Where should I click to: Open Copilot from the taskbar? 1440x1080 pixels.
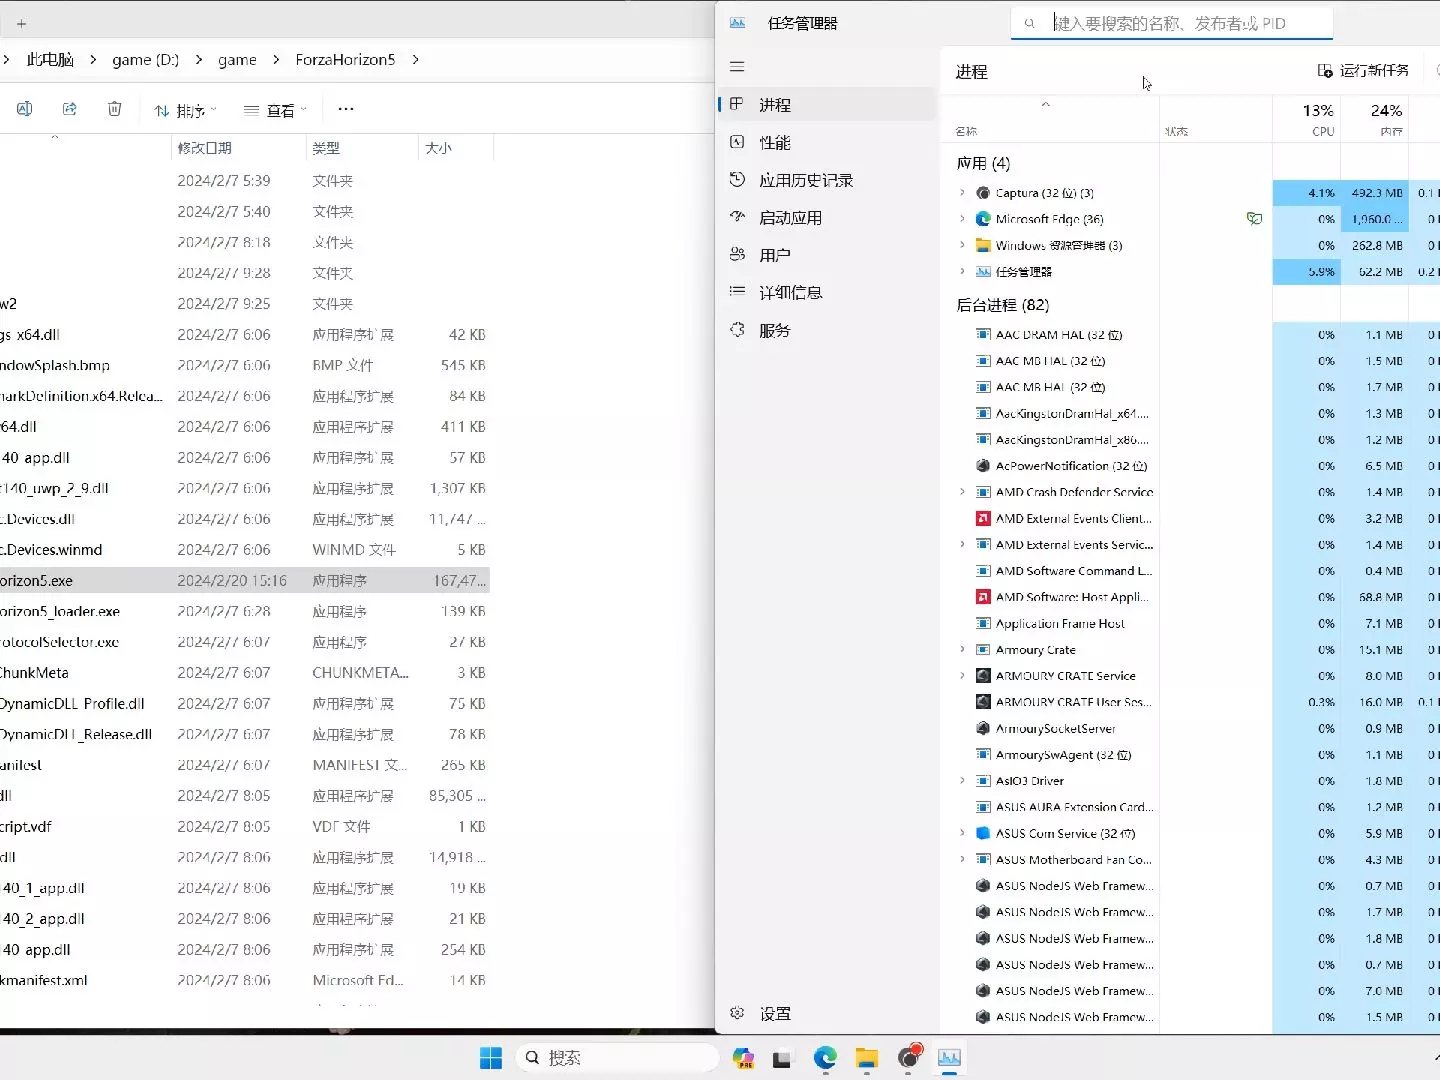pos(743,1058)
